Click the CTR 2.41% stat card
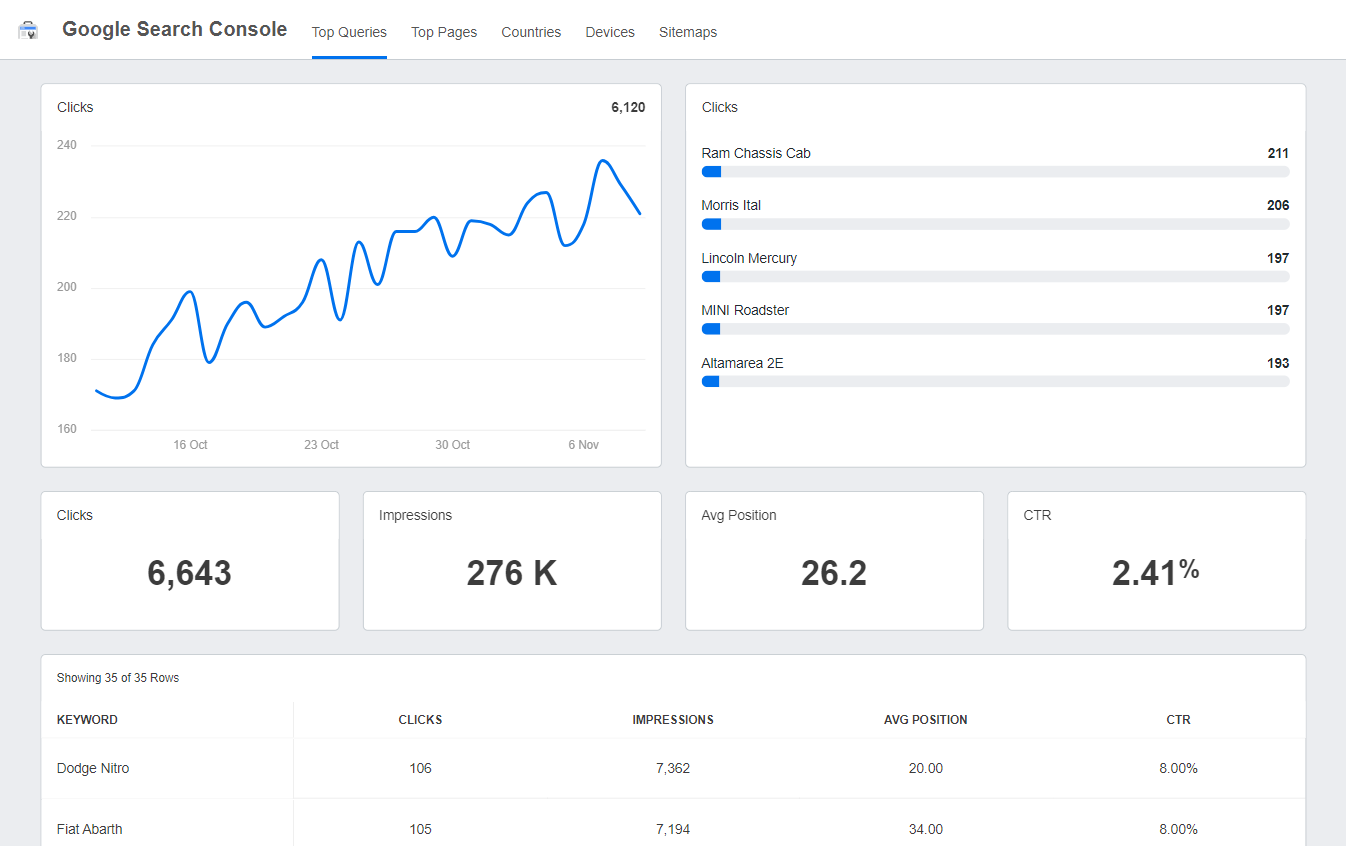The width and height of the screenshot is (1346, 846). point(1156,561)
